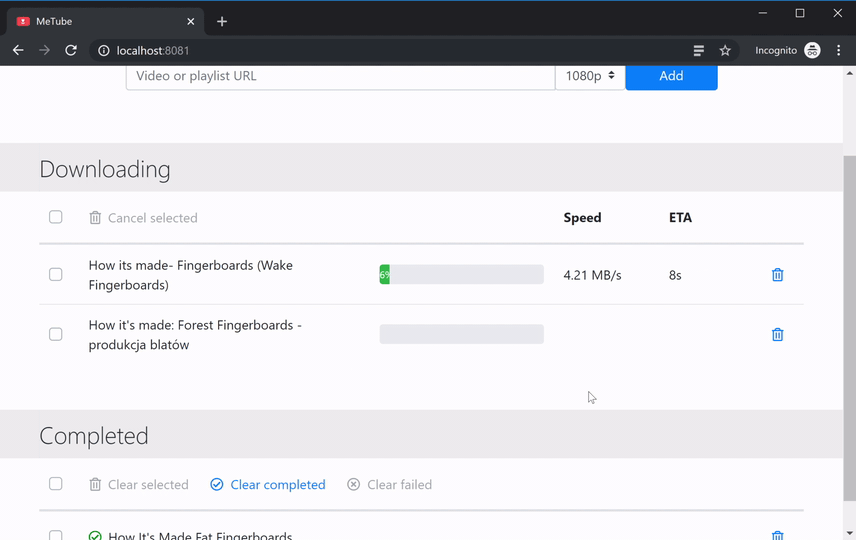The width and height of the screenshot is (856, 540).
Task: Open the reading list icon in address bar
Action: tap(698, 51)
